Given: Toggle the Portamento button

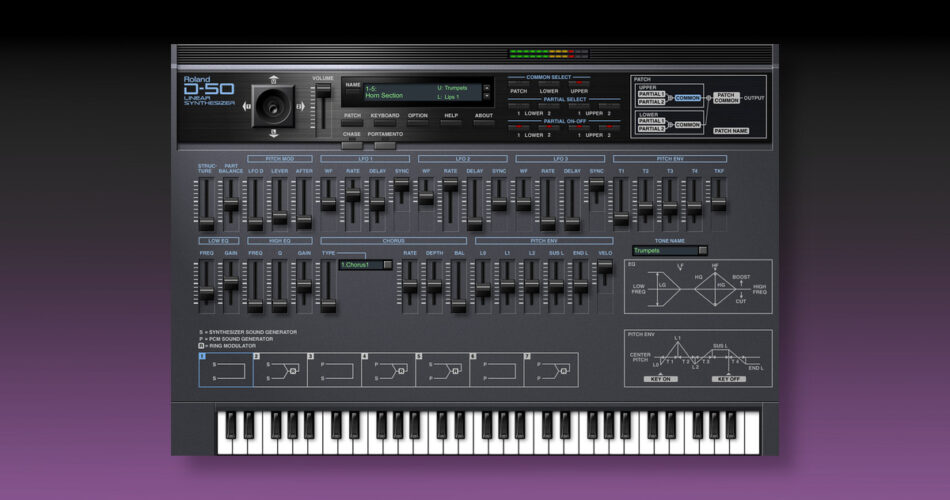Looking at the screenshot, I should coord(384,143).
